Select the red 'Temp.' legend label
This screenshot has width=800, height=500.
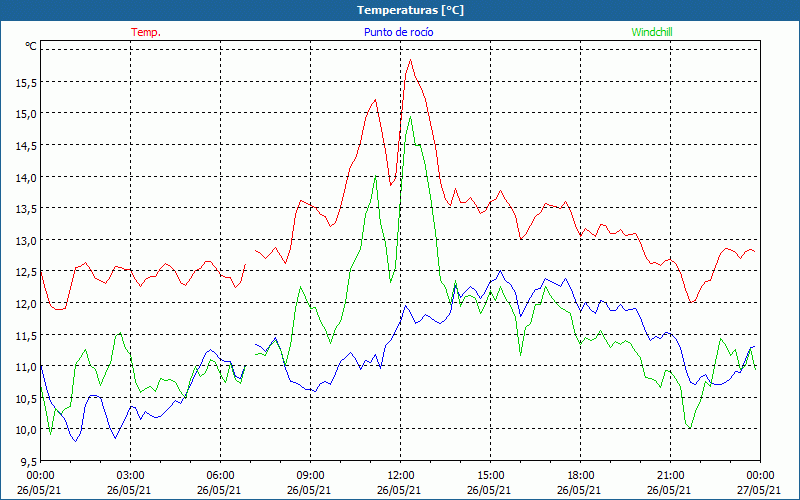click(x=146, y=32)
